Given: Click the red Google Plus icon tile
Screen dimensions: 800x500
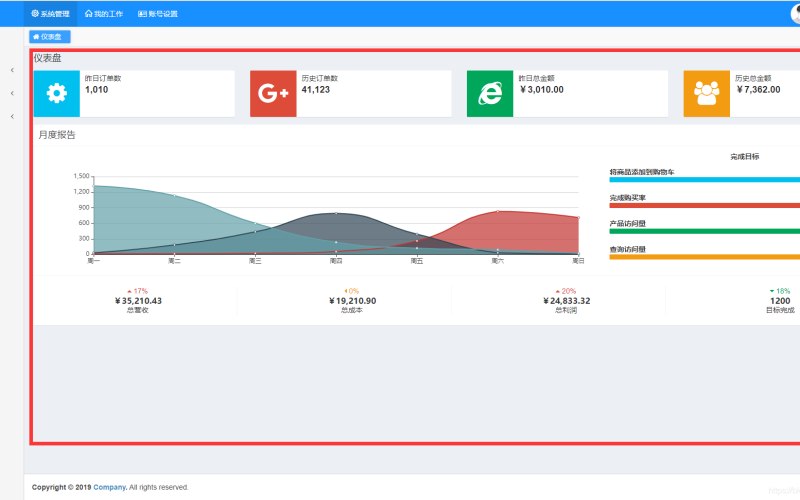Looking at the screenshot, I should click(273, 93).
